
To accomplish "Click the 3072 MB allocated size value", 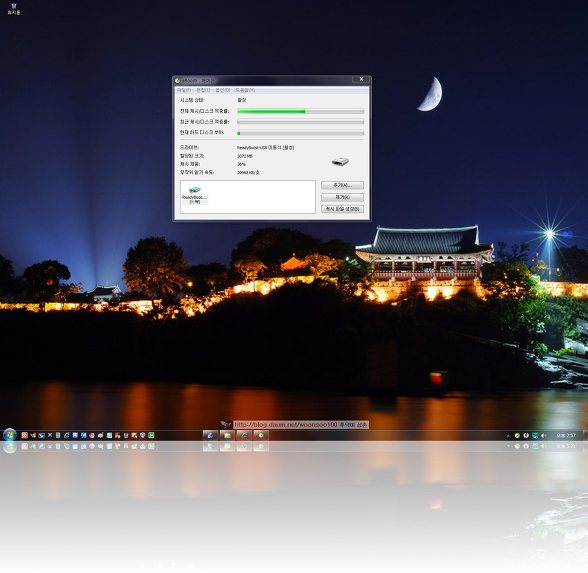I will (244, 156).
